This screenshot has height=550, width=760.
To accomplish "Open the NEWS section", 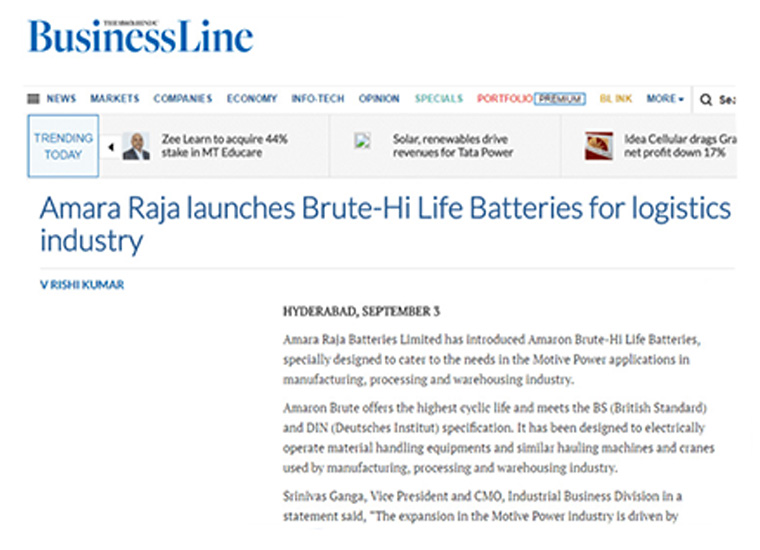I will (x=61, y=99).
